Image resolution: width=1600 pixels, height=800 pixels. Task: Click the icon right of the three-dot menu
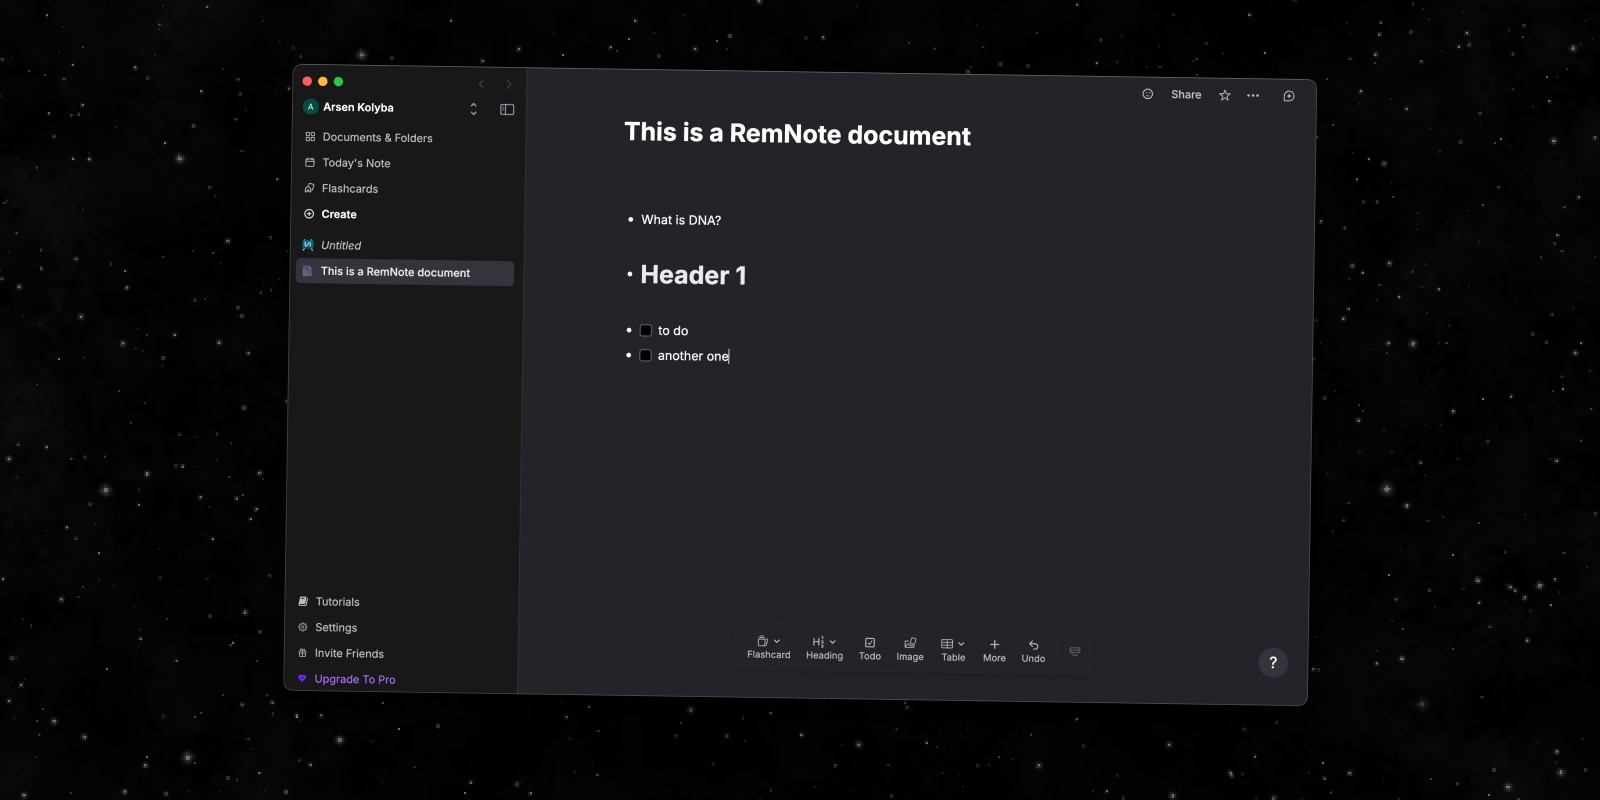coord(1289,96)
